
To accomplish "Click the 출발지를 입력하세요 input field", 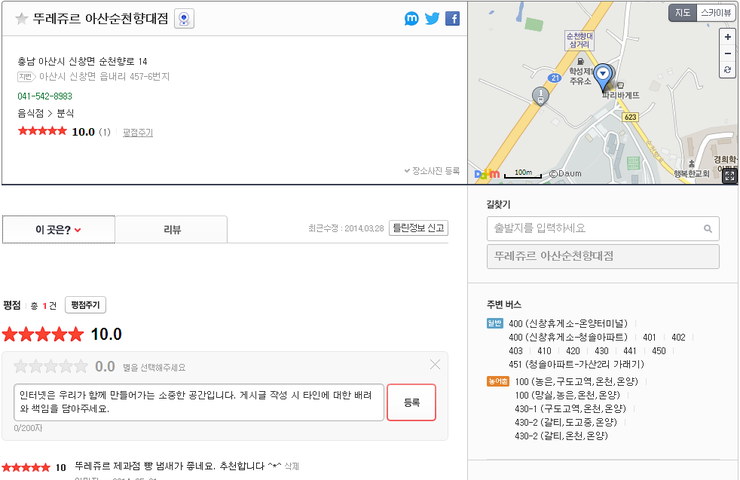I will click(x=603, y=229).
